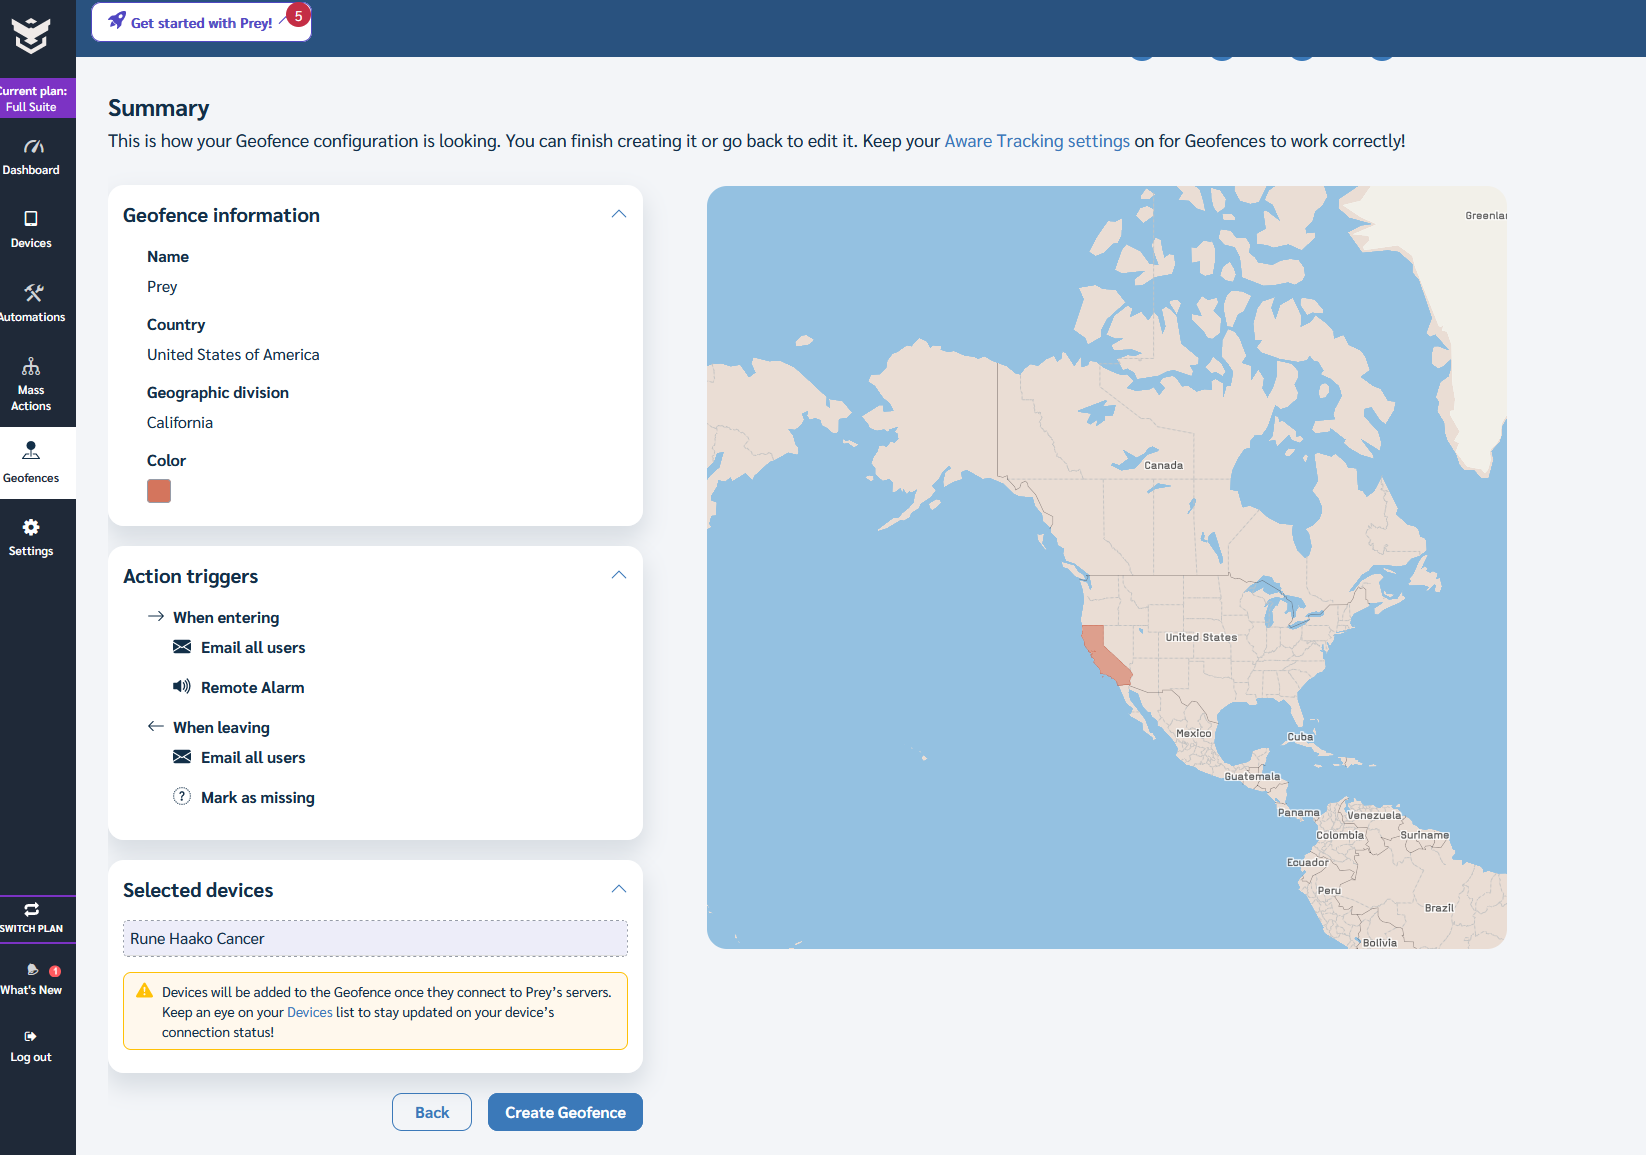Open the Mass Actions hierarchy icon

coord(31,366)
